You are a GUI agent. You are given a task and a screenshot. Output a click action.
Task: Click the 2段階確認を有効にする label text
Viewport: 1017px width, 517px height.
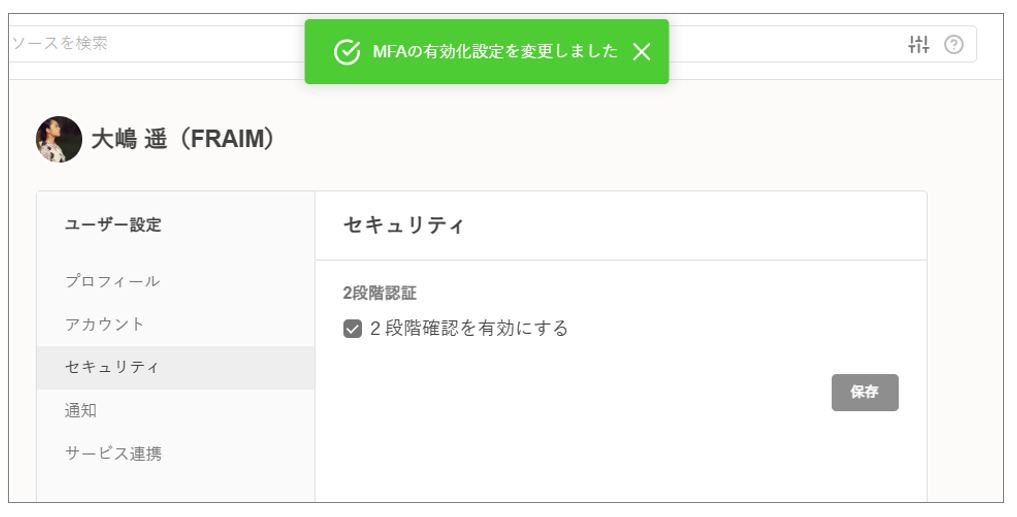[469, 328]
